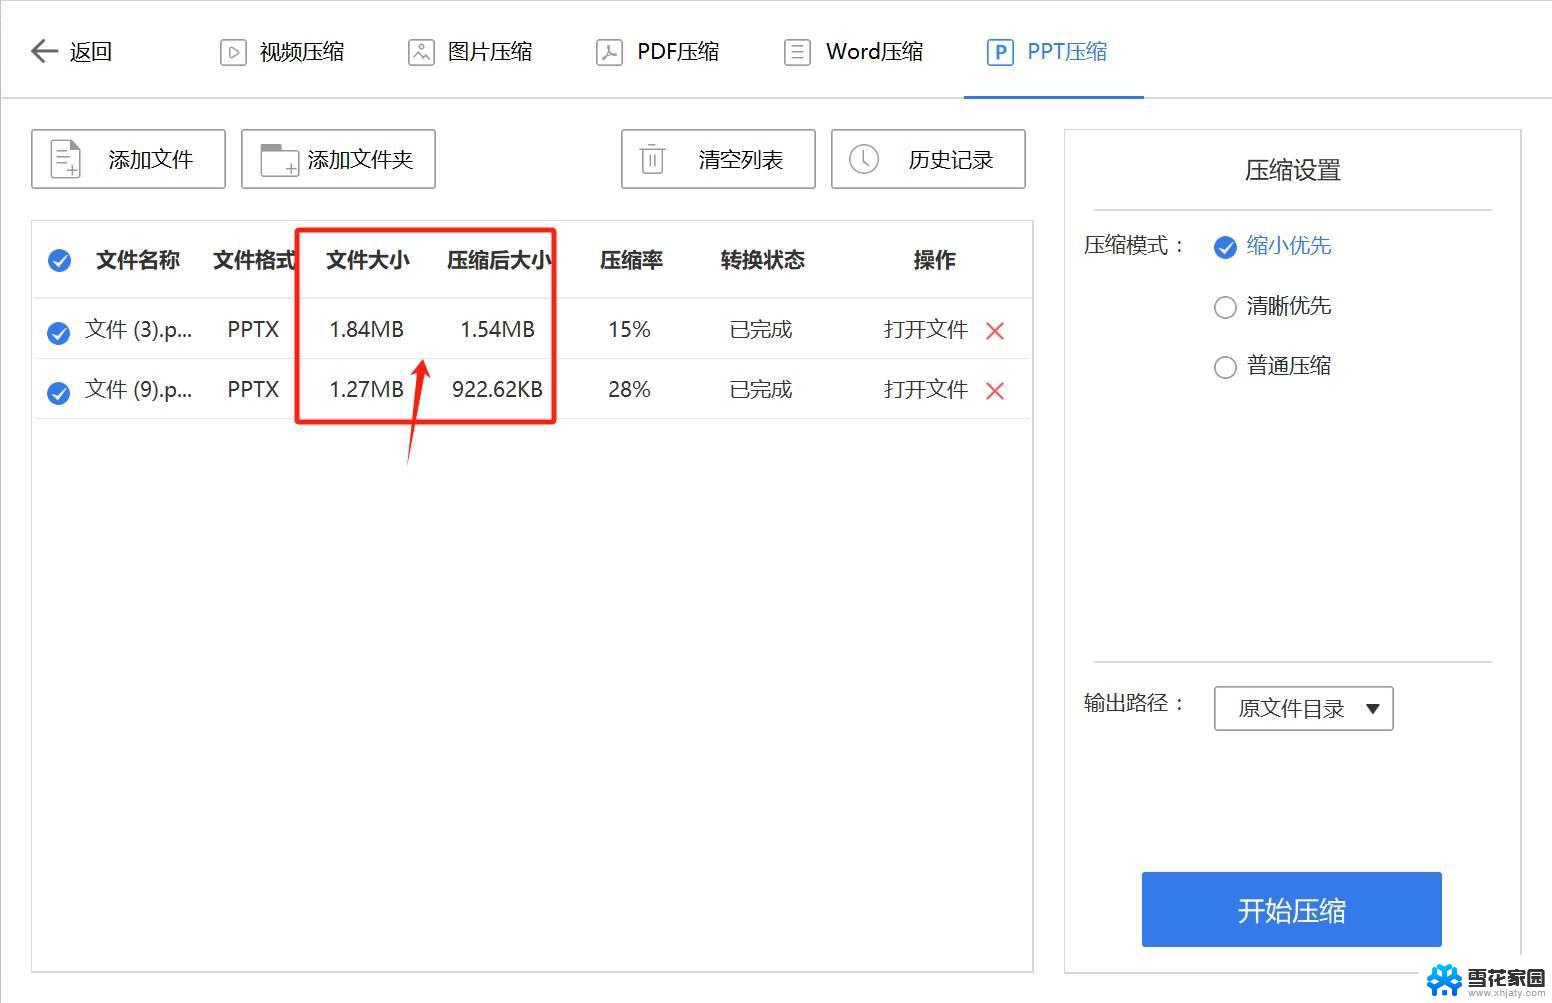The image size is (1552, 1003).
Task: Click the 文件大小 column header
Action: (x=368, y=260)
